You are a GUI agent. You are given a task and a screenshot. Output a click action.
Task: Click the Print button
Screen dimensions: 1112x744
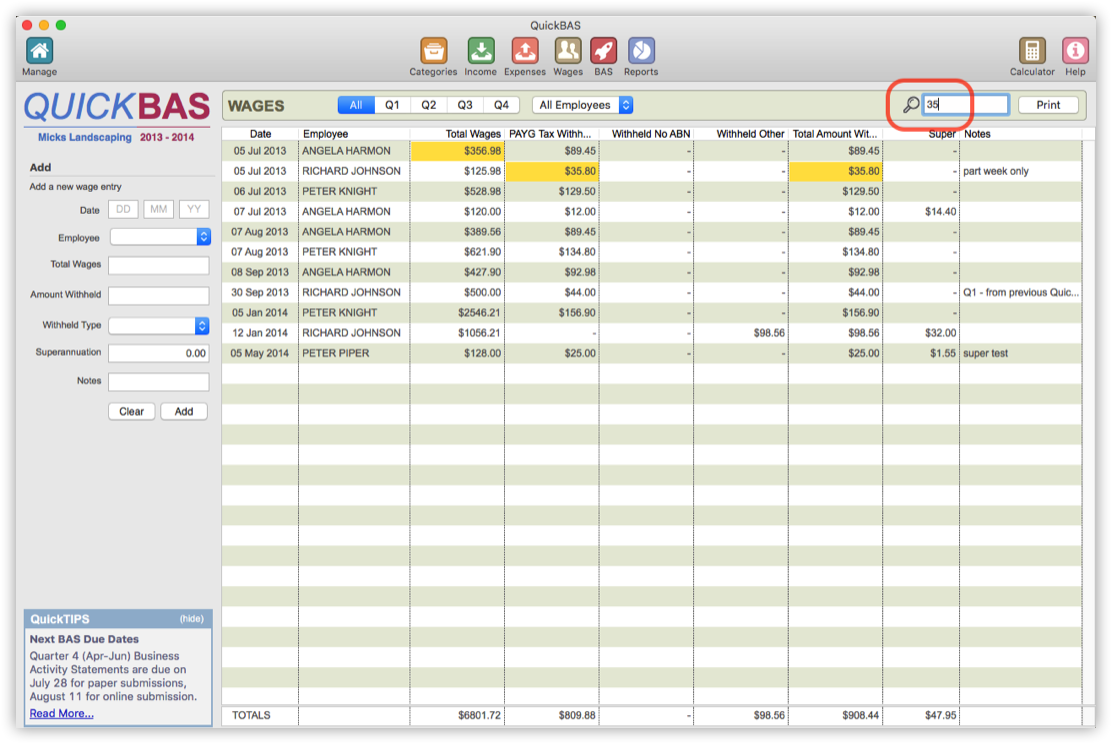point(1048,104)
